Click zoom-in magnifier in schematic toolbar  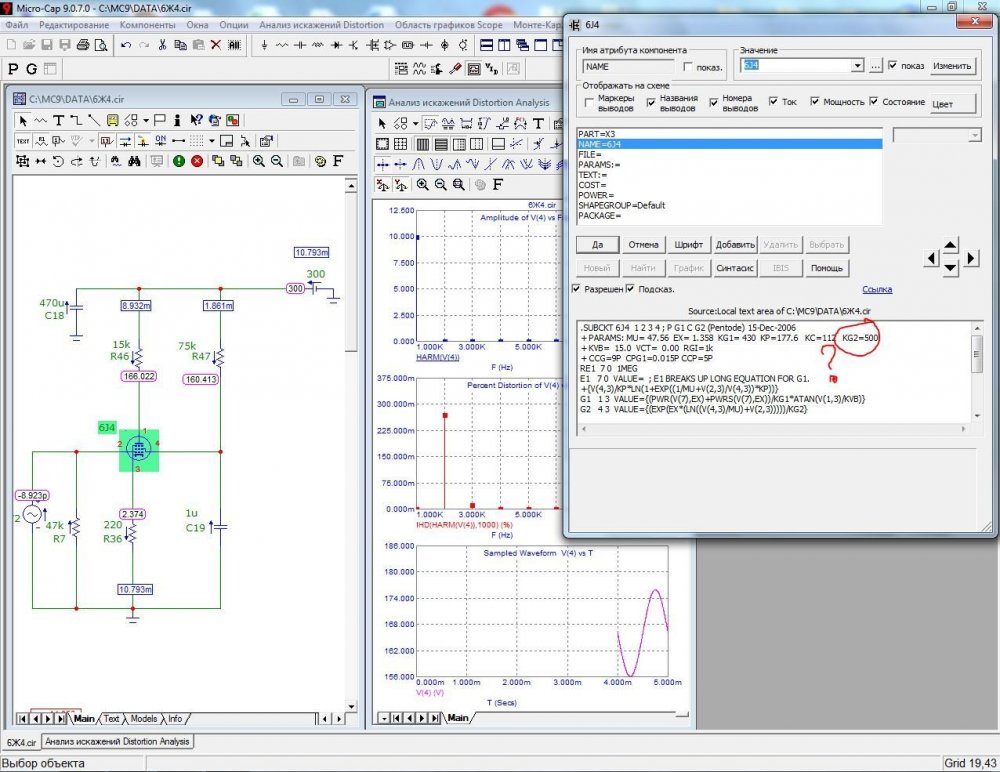[x=259, y=161]
